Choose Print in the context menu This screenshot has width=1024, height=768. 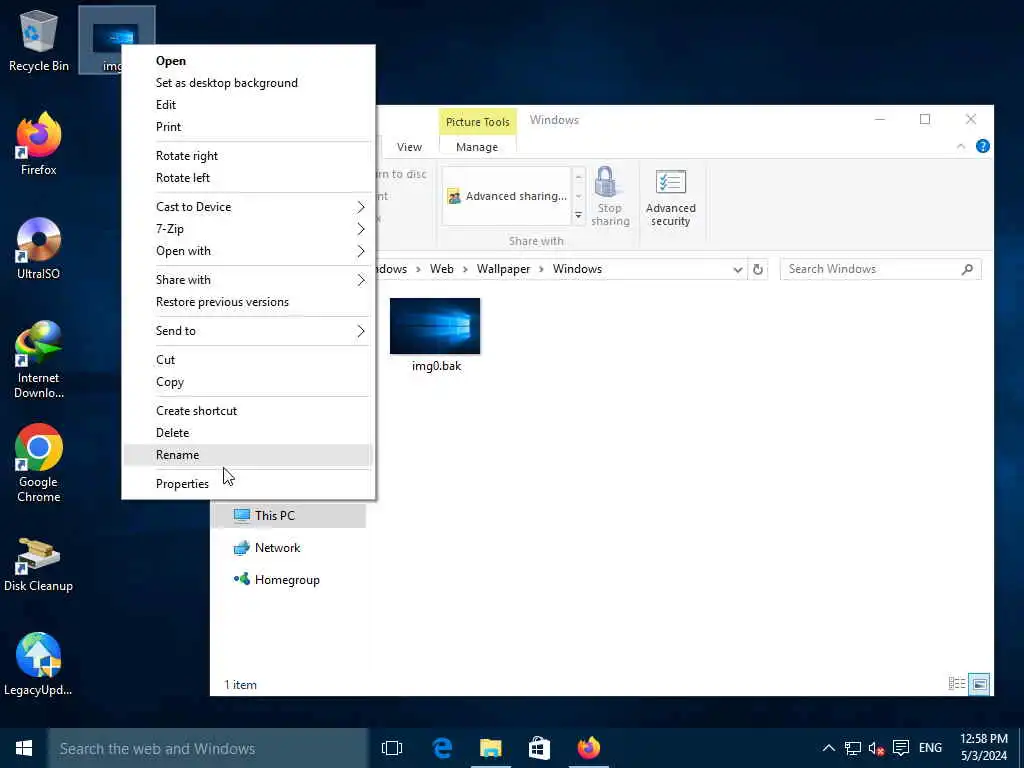[x=248, y=127]
